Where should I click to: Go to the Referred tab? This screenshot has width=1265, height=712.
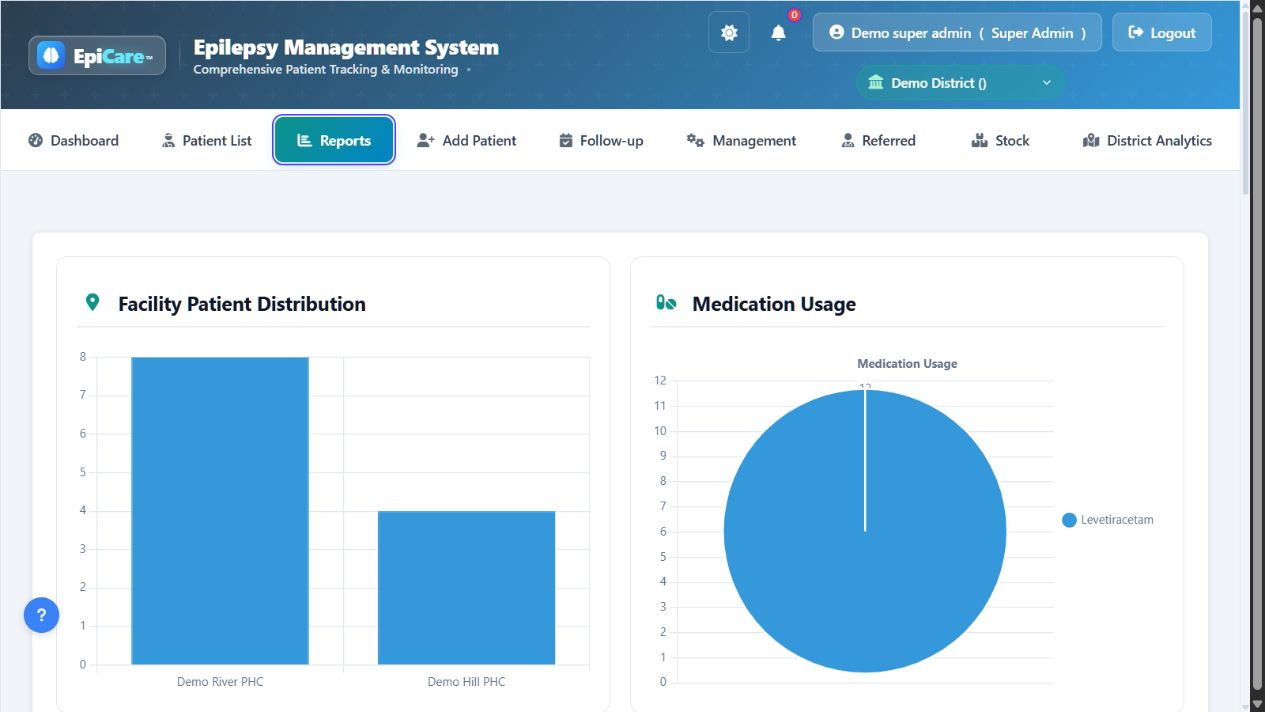(878, 140)
